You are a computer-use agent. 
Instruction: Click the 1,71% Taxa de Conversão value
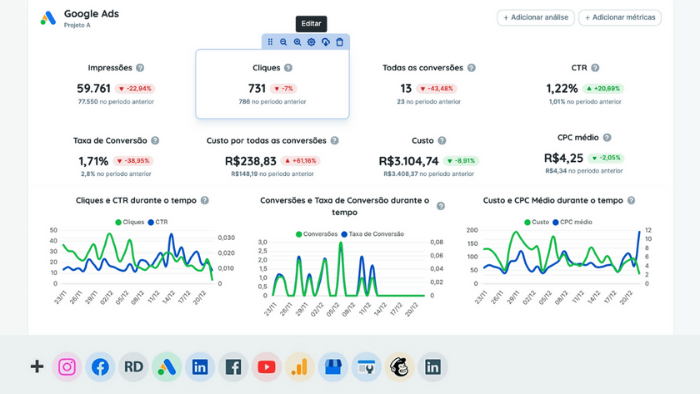tap(93, 161)
